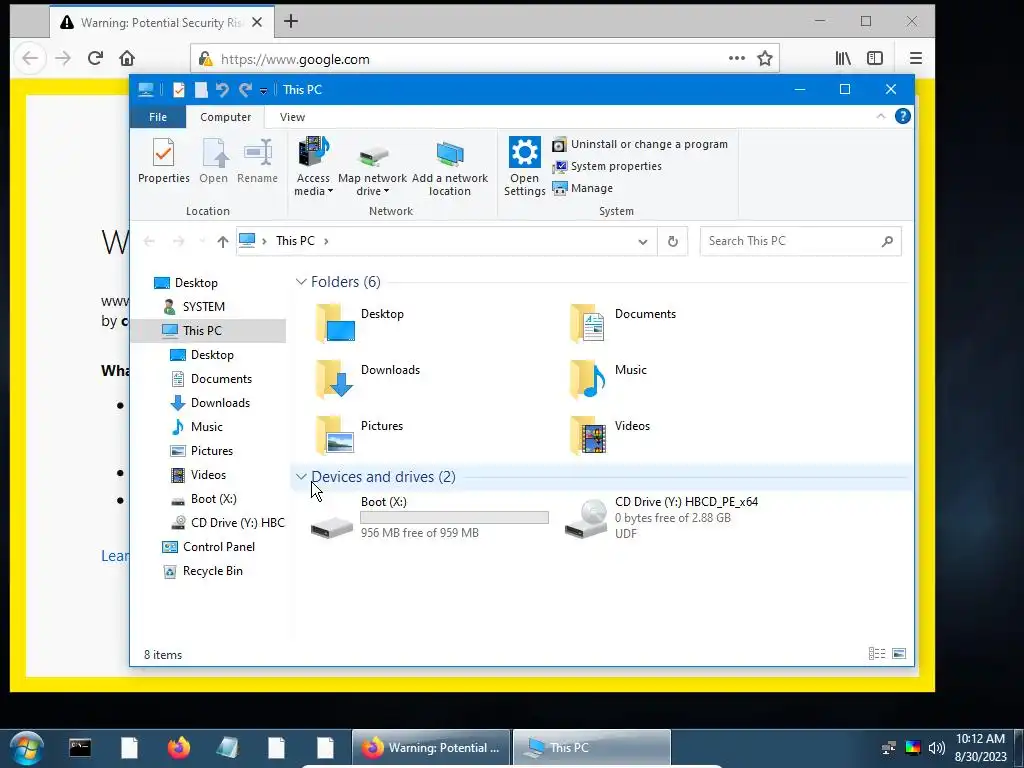
Task: Click Uninstall or change a program
Action: point(640,144)
